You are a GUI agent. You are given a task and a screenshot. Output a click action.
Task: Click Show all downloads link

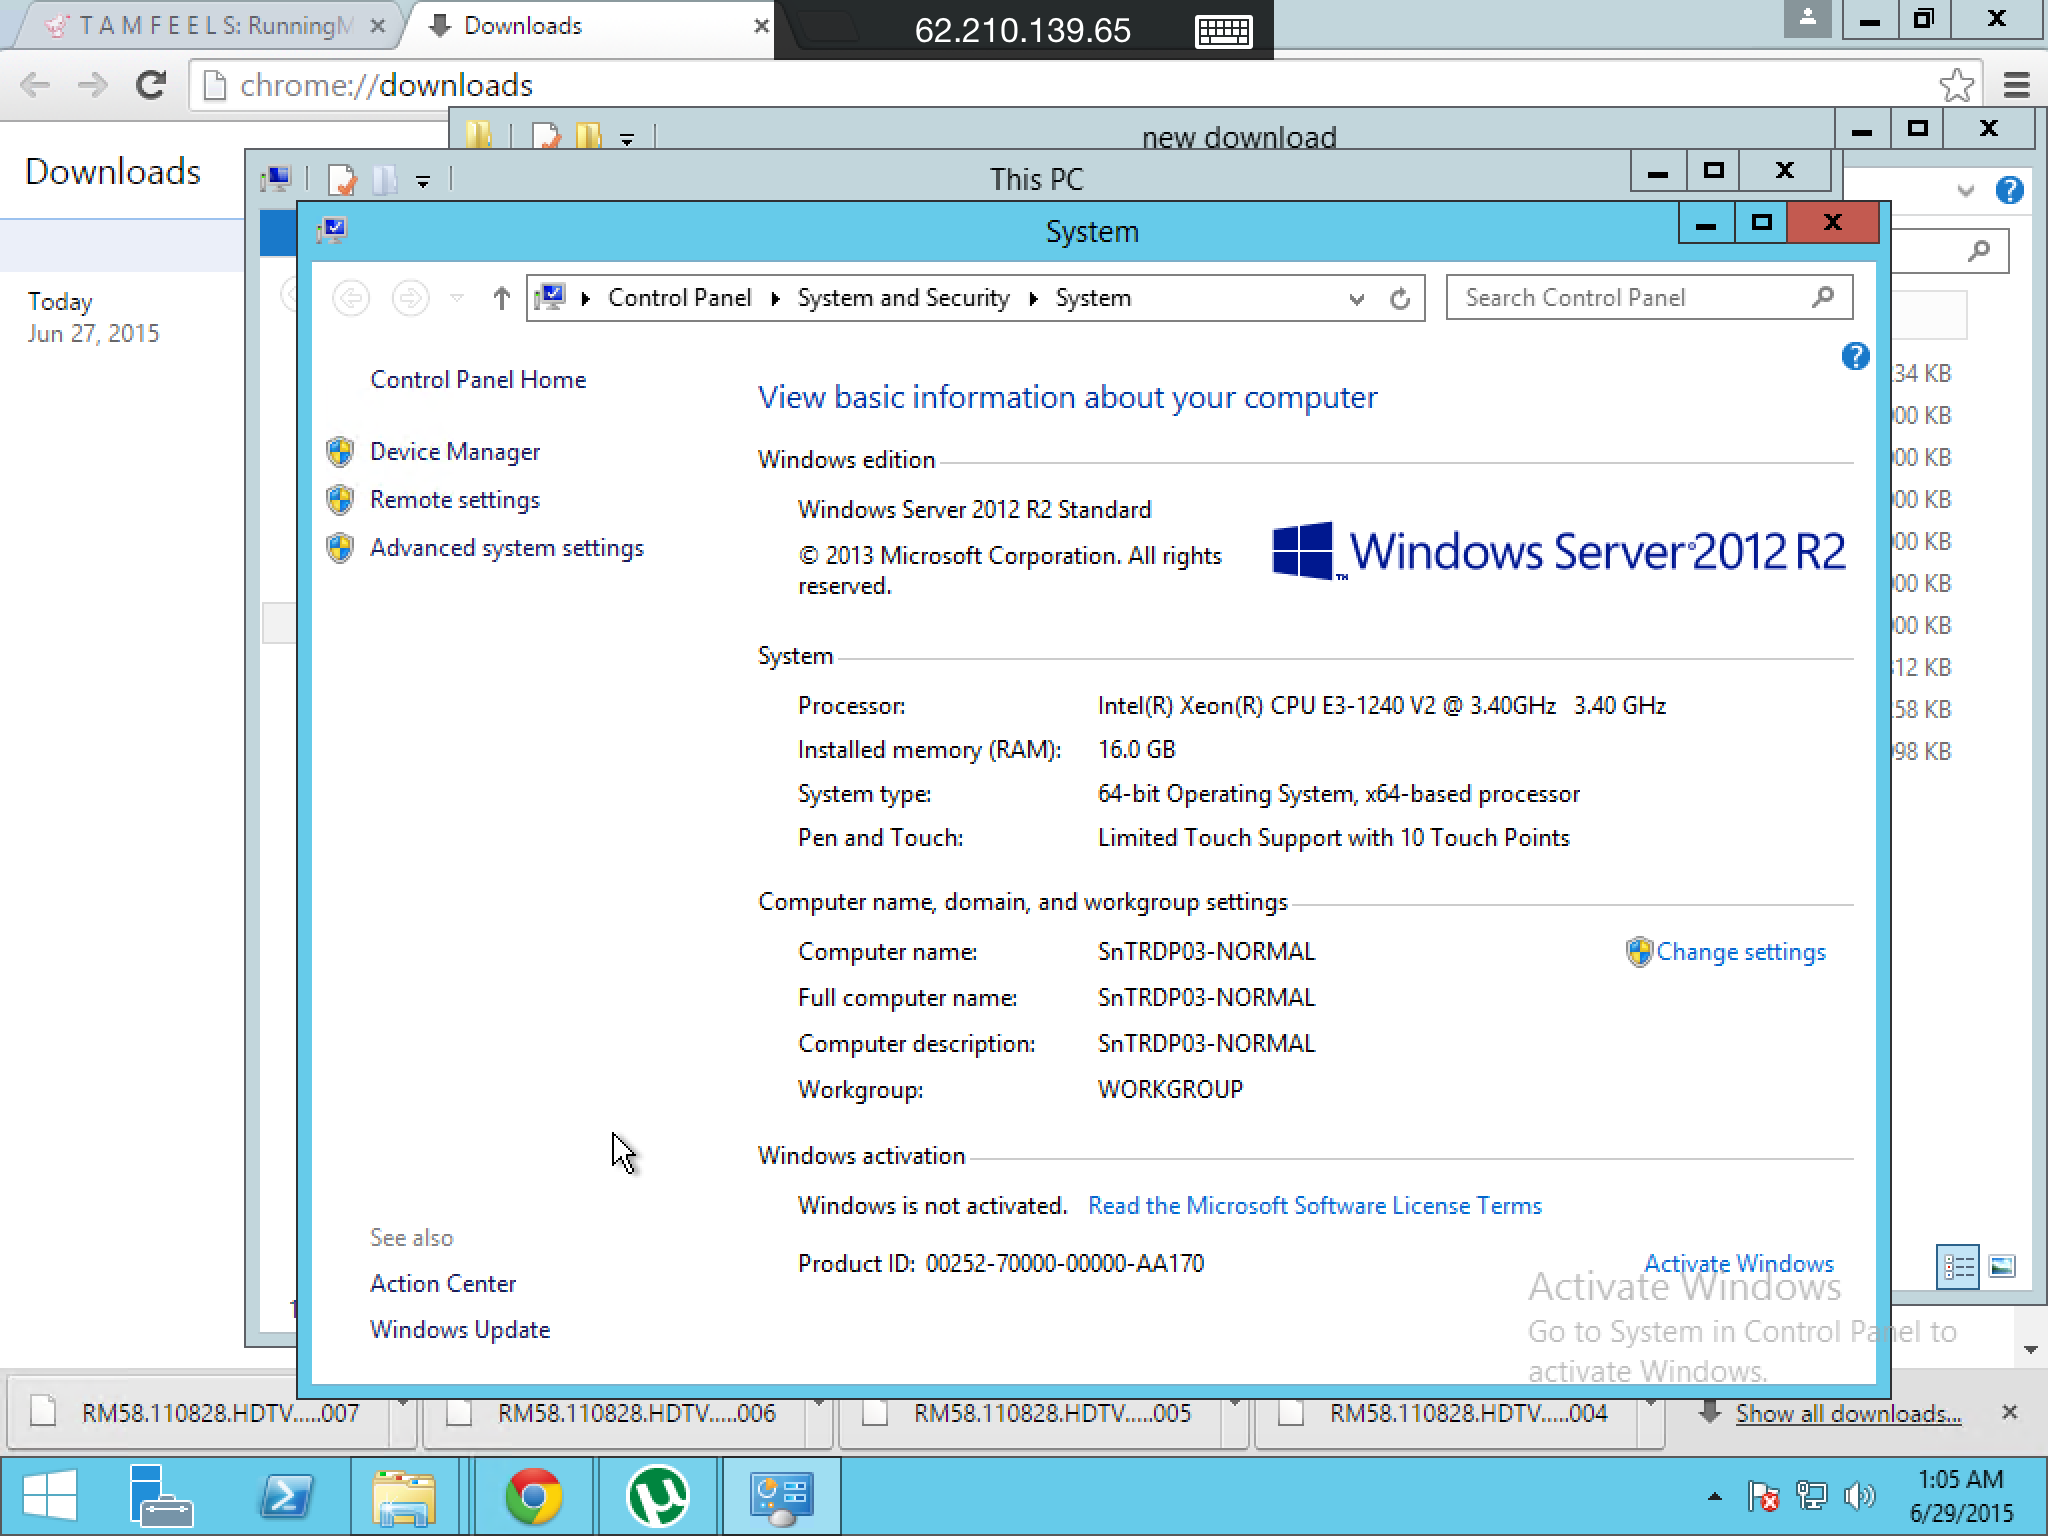tap(1848, 1414)
